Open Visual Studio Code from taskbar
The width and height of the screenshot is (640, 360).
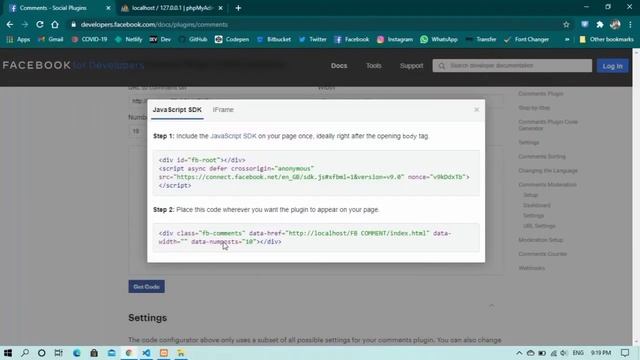click(x=146, y=353)
